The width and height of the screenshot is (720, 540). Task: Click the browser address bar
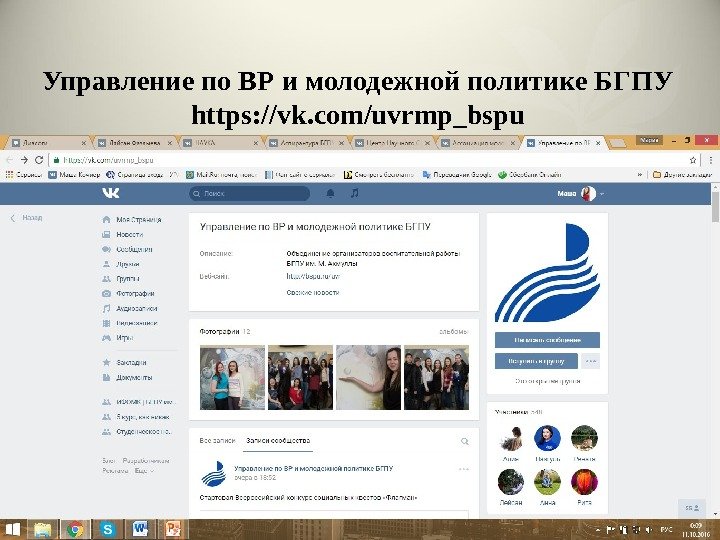coord(367,160)
